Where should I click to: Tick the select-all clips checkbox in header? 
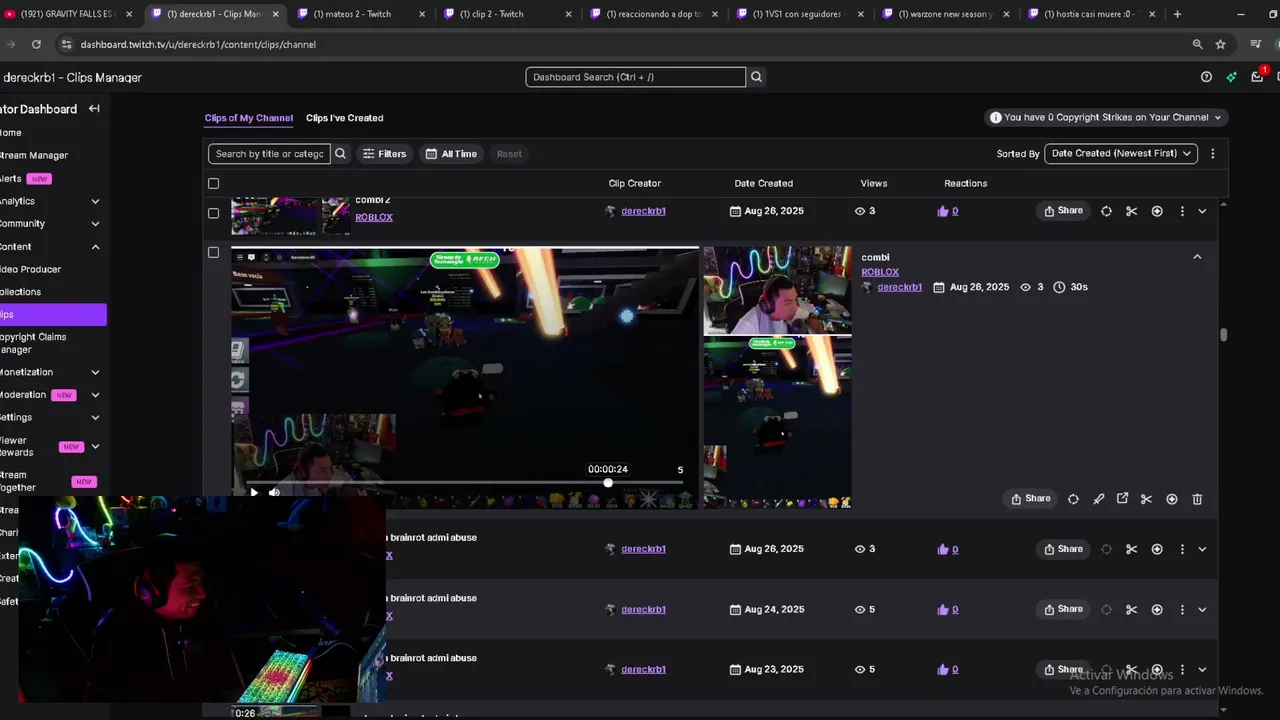(x=213, y=183)
